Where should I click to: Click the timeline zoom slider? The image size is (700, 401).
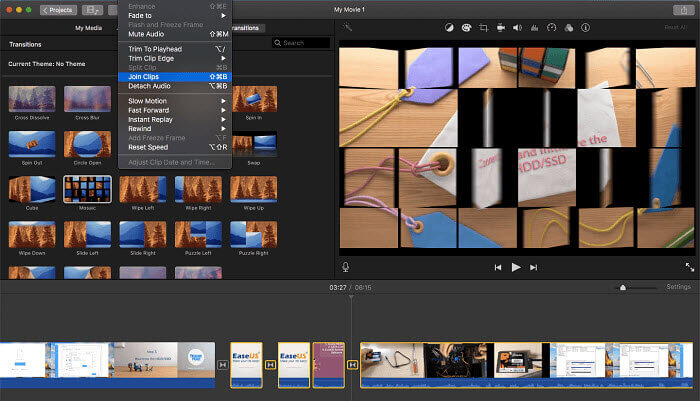623,287
